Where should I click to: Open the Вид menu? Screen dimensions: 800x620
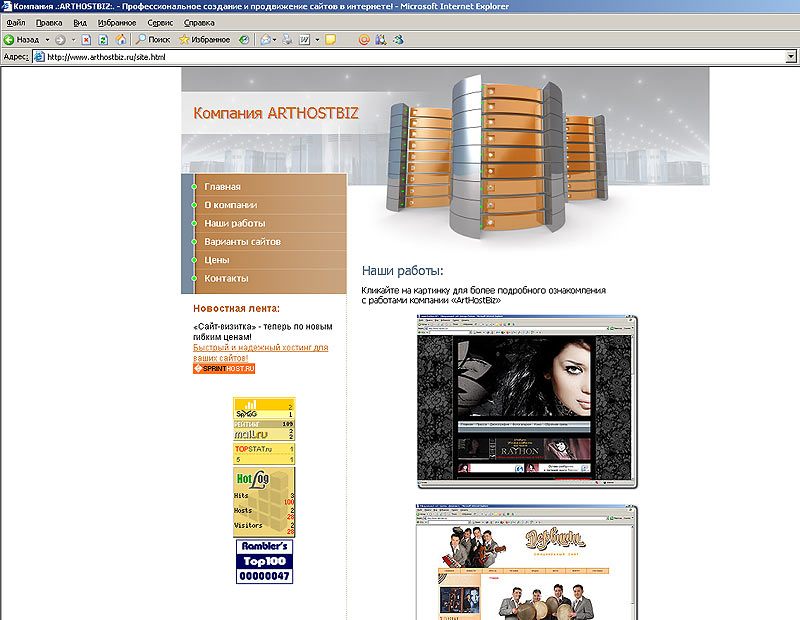(80, 22)
